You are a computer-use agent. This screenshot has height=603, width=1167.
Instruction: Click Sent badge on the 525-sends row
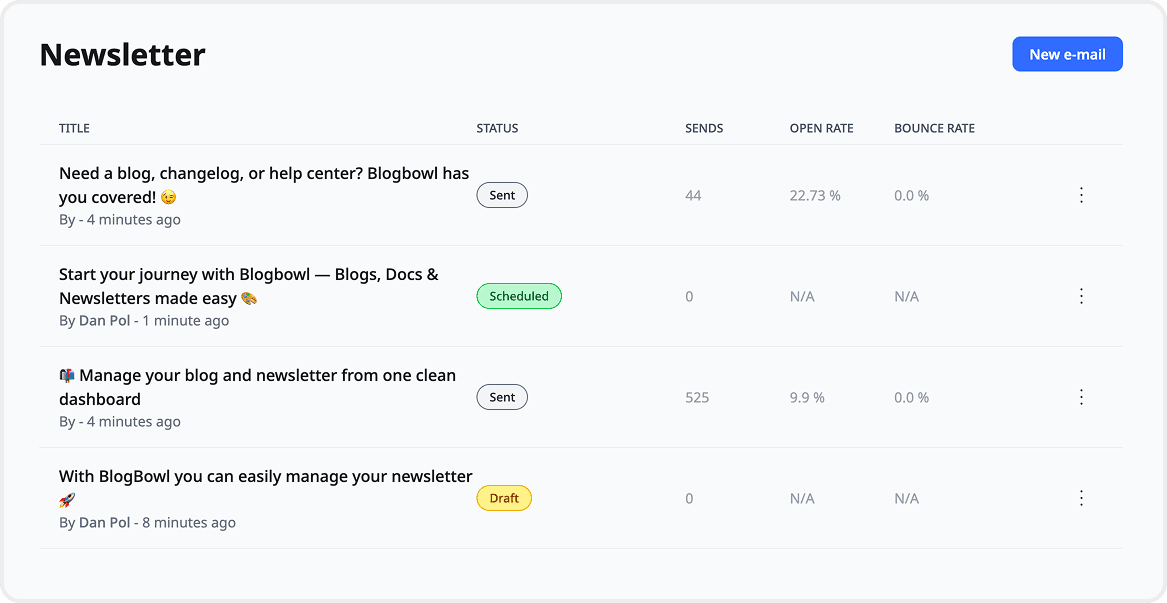click(x=502, y=397)
